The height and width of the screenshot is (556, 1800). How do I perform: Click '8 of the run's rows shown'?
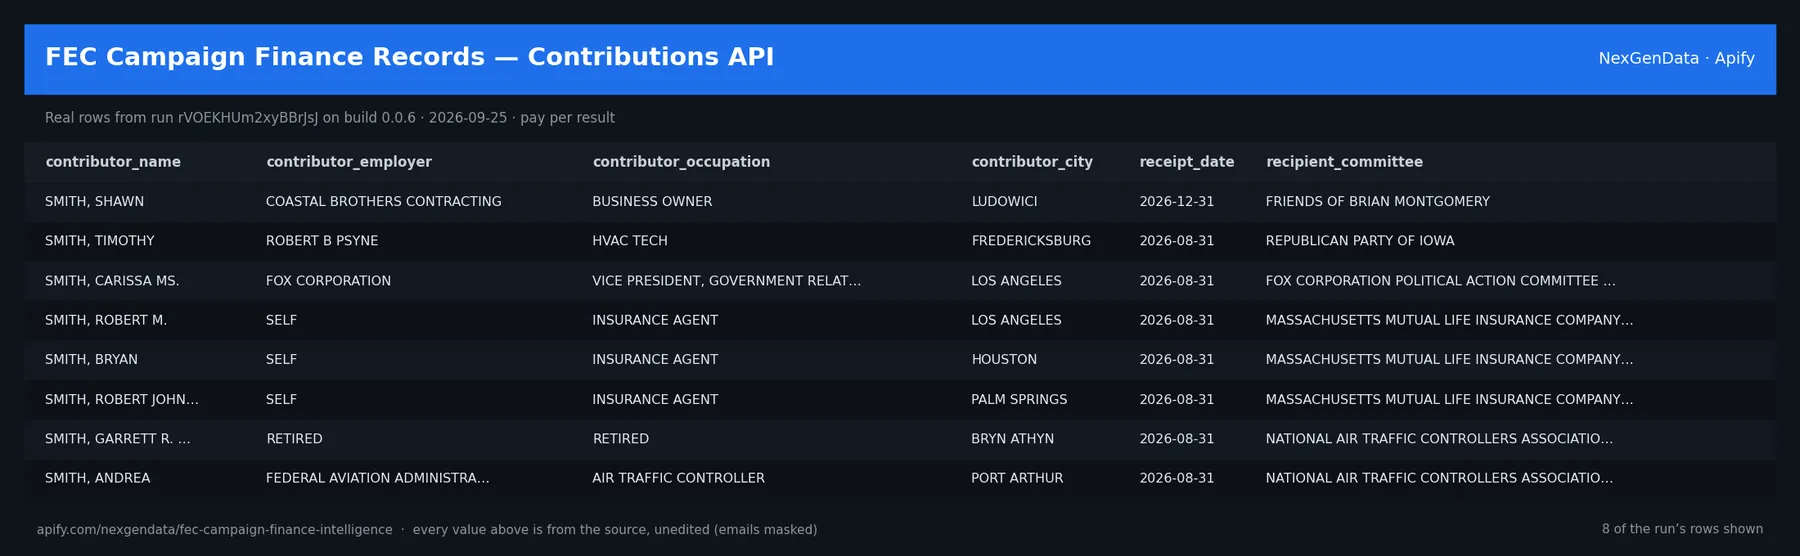1682,529
